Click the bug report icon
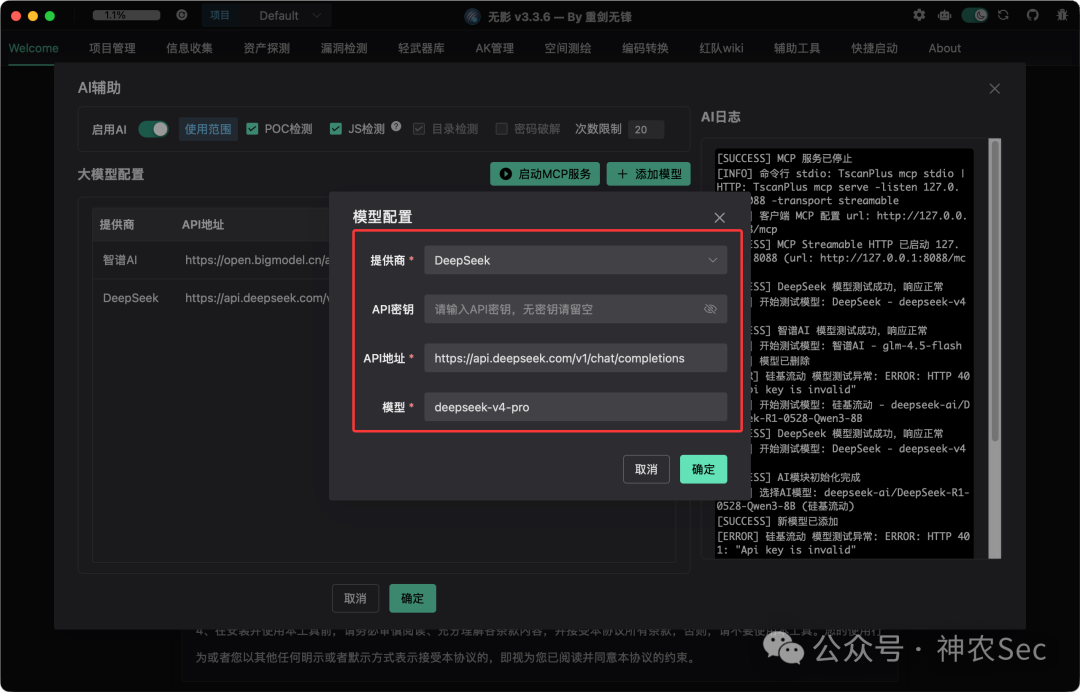Image resolution: width=1080 pixels, height=692 pixels. (x=1062, y=15)
